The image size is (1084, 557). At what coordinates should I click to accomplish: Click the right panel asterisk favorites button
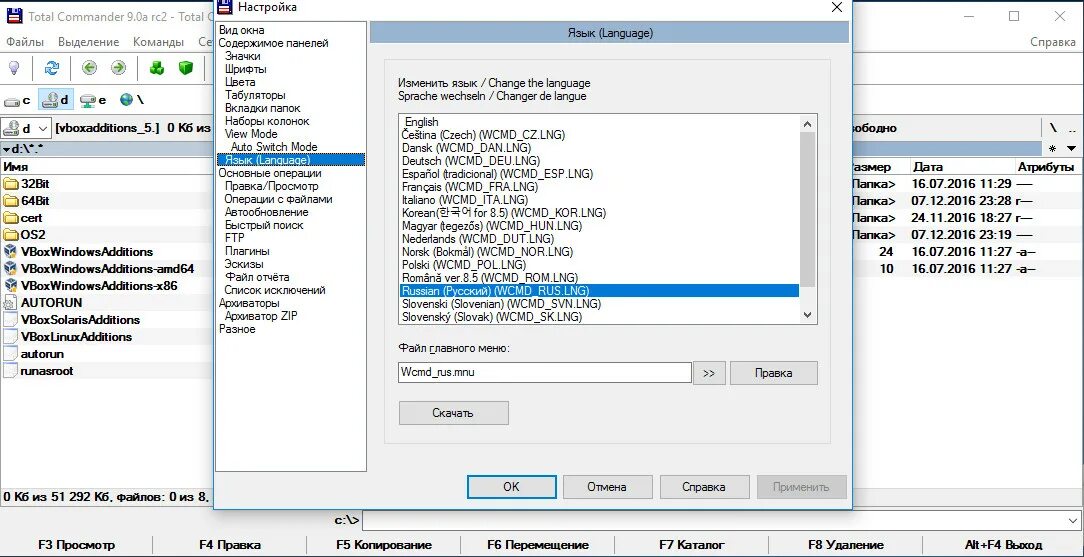point(1053,149)
